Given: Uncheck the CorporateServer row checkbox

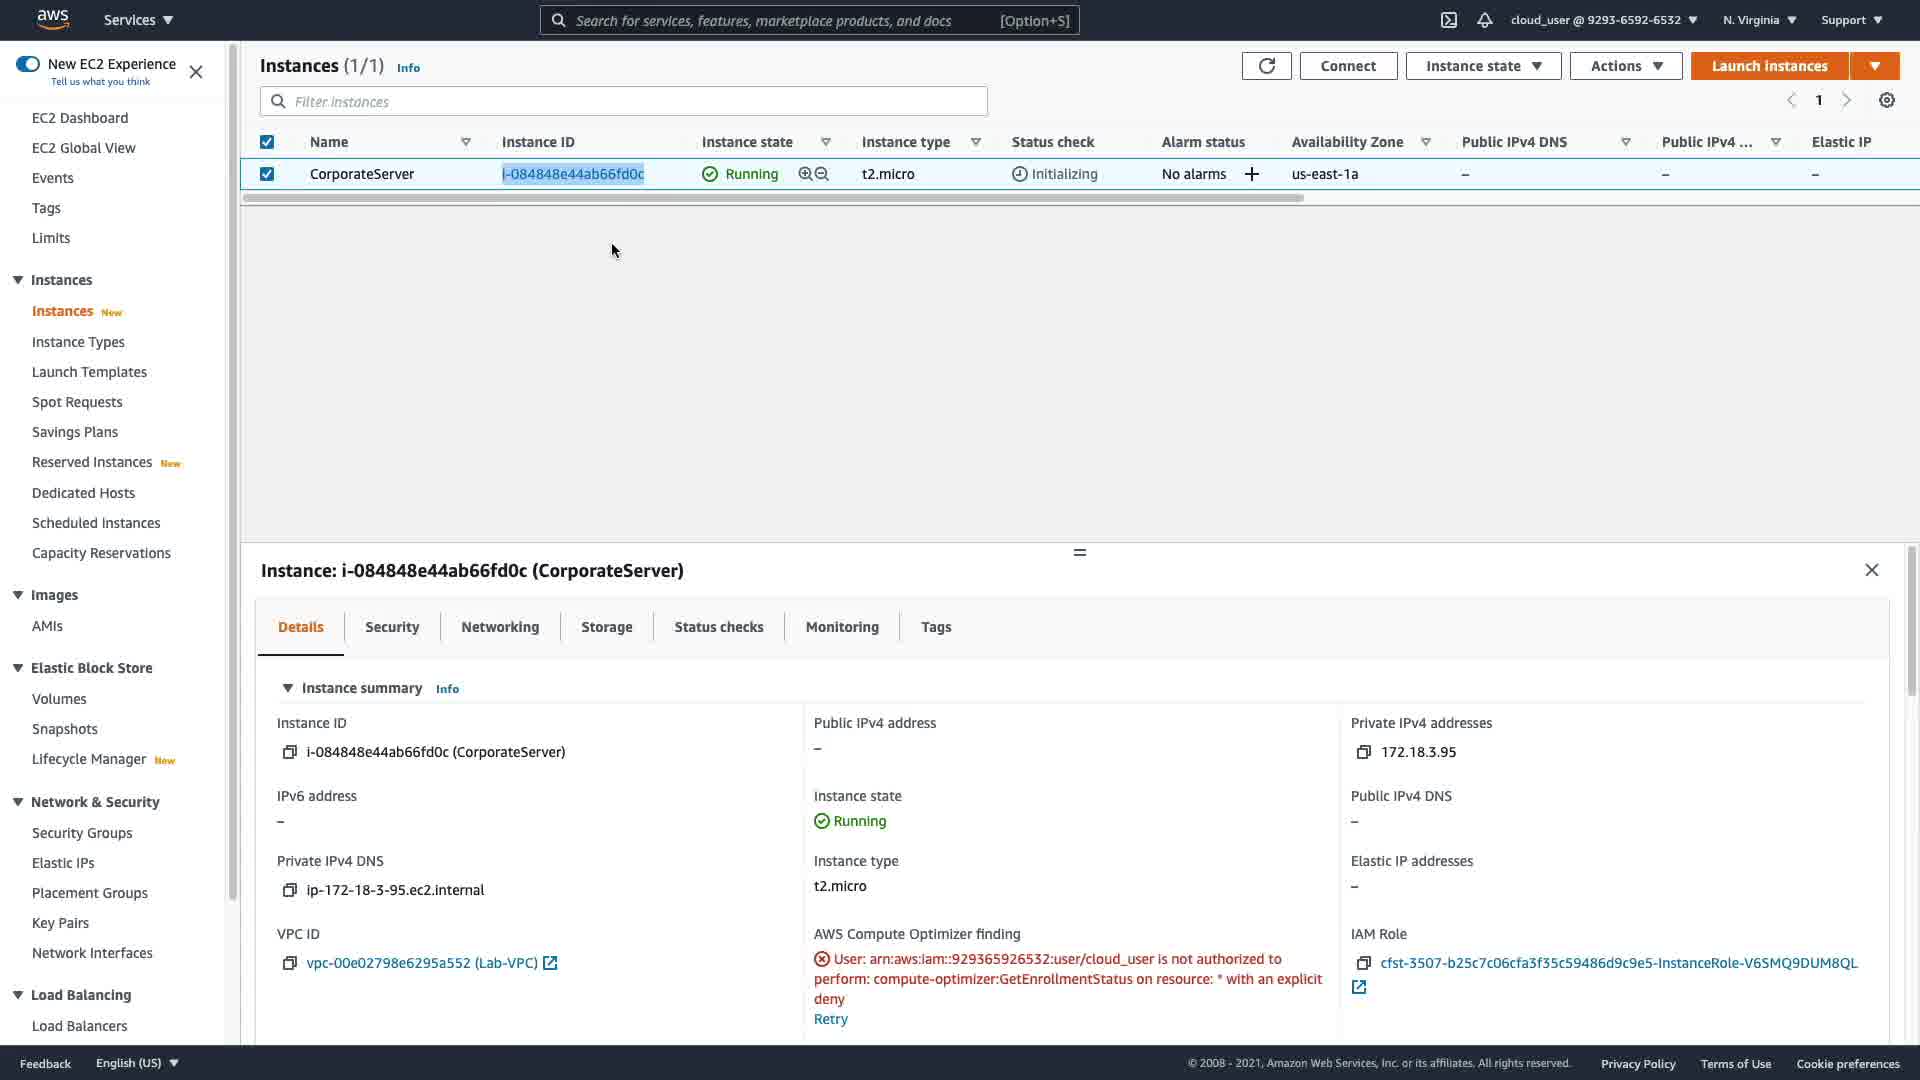Looking at the screenshot, I should coord(267,174).
